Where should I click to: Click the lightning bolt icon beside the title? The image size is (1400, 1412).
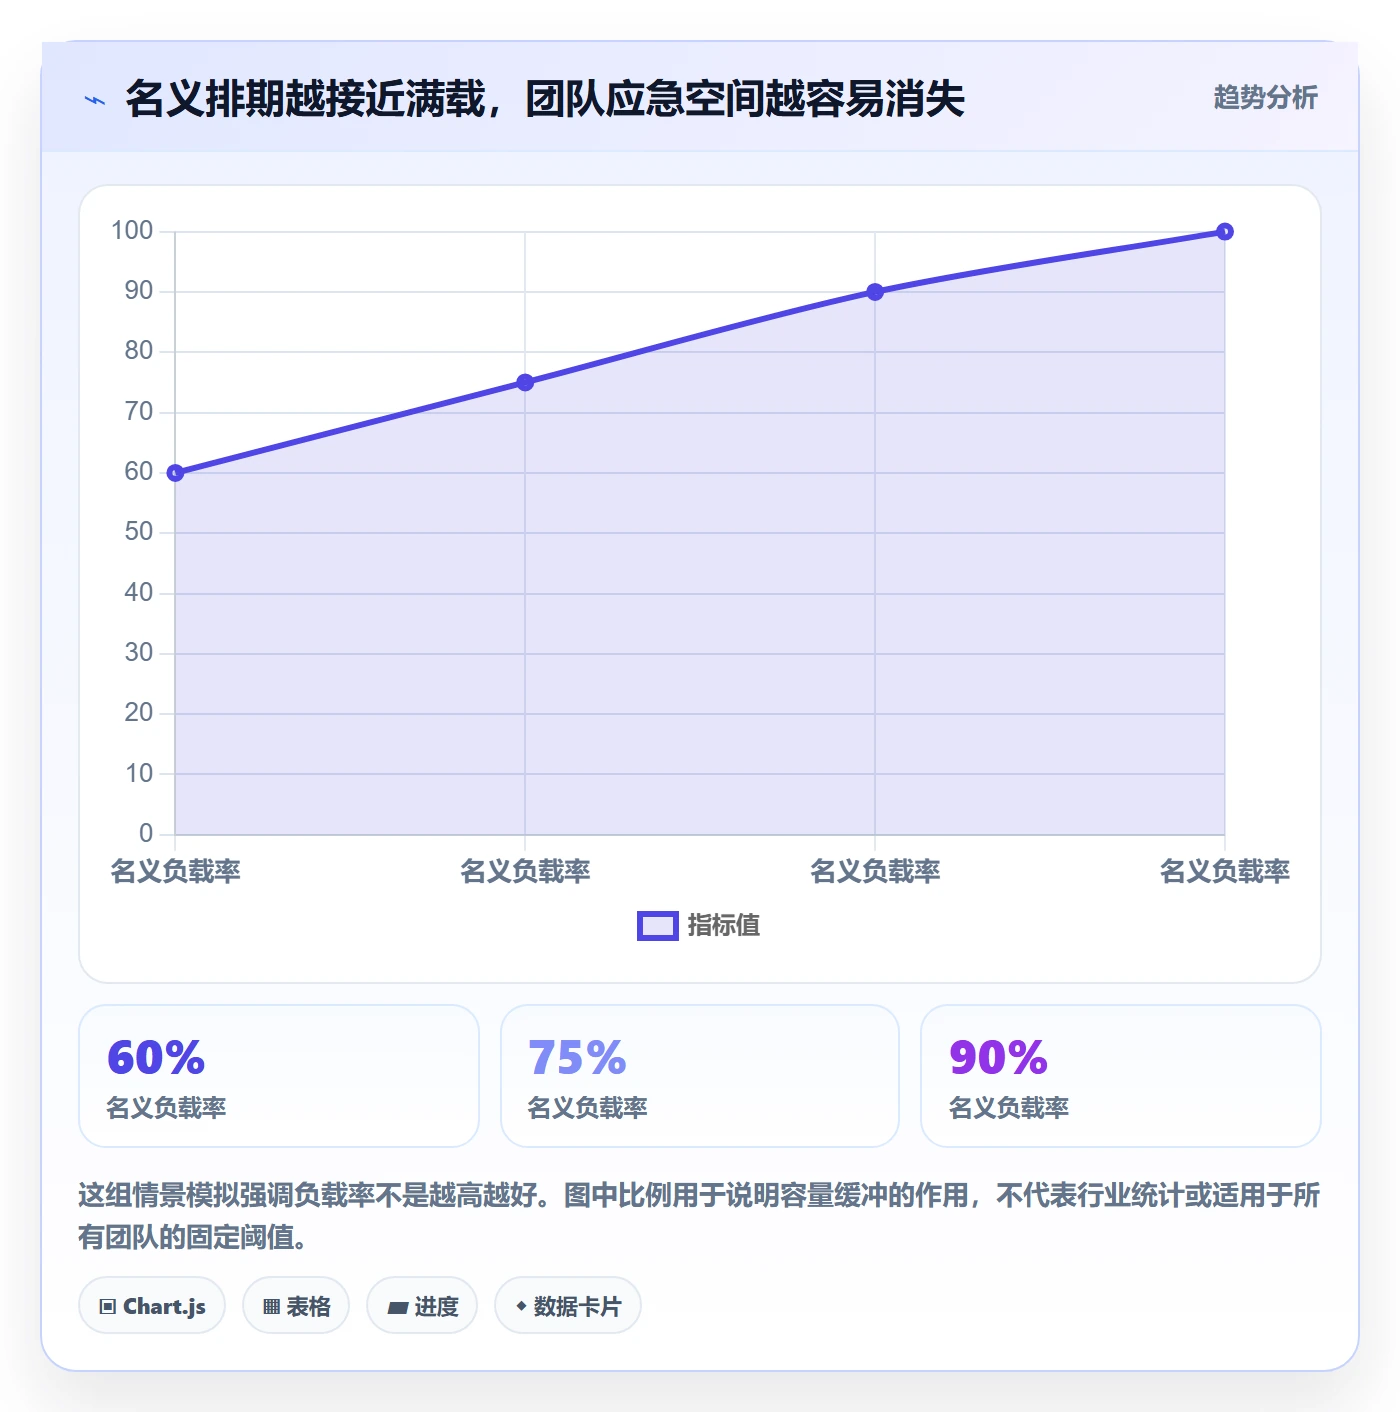(95, 100)
